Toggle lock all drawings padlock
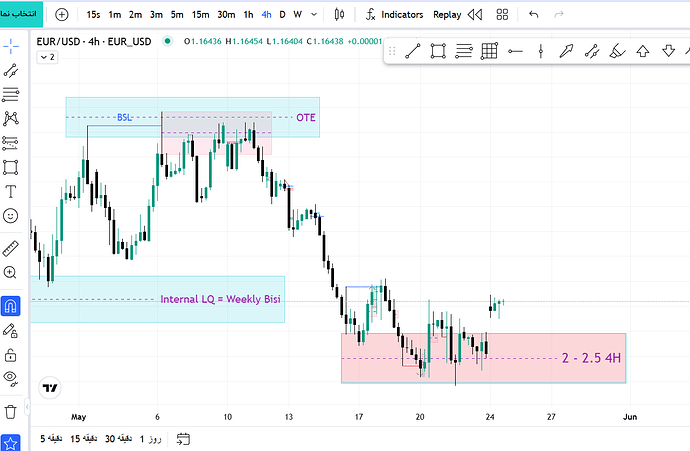The image size is (690, 451). [x=10, y=355]
